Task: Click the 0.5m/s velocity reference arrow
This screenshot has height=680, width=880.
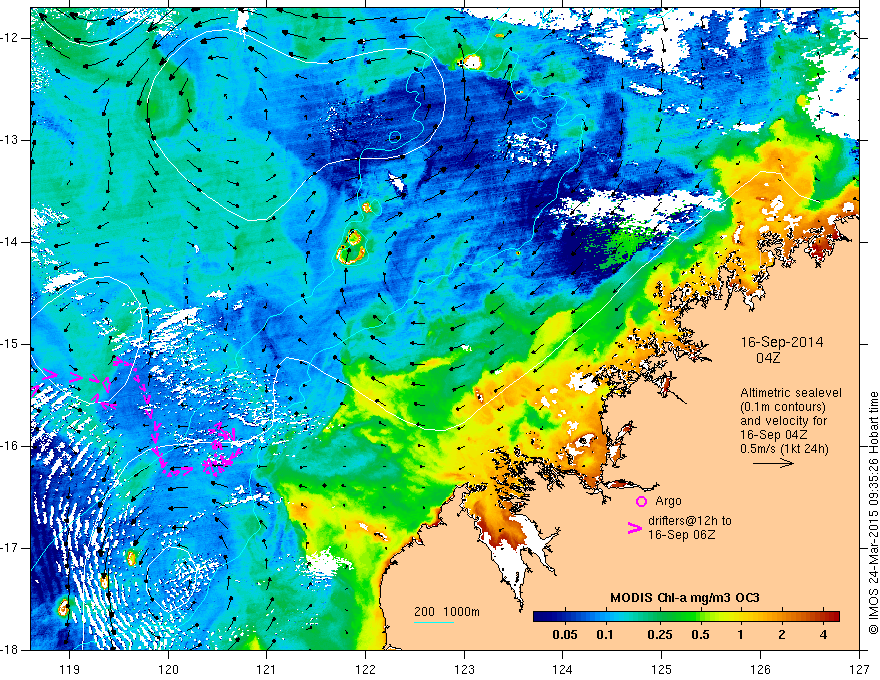Action: pos(773,463)
